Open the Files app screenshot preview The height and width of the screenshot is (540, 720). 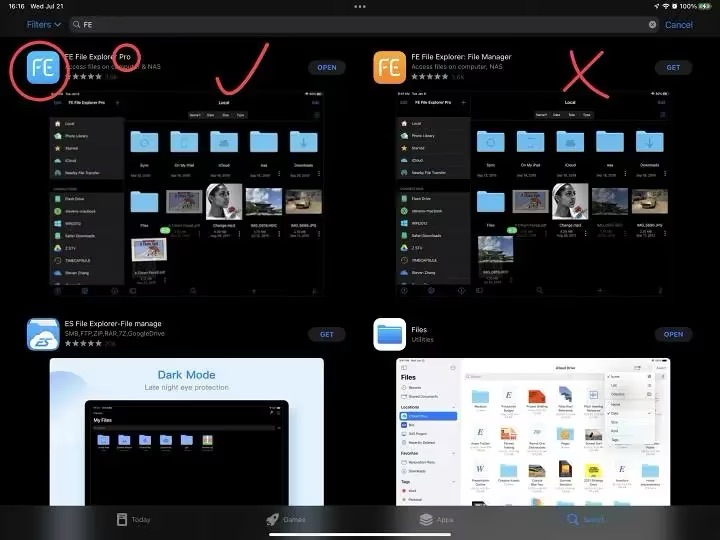coord(534,432)
